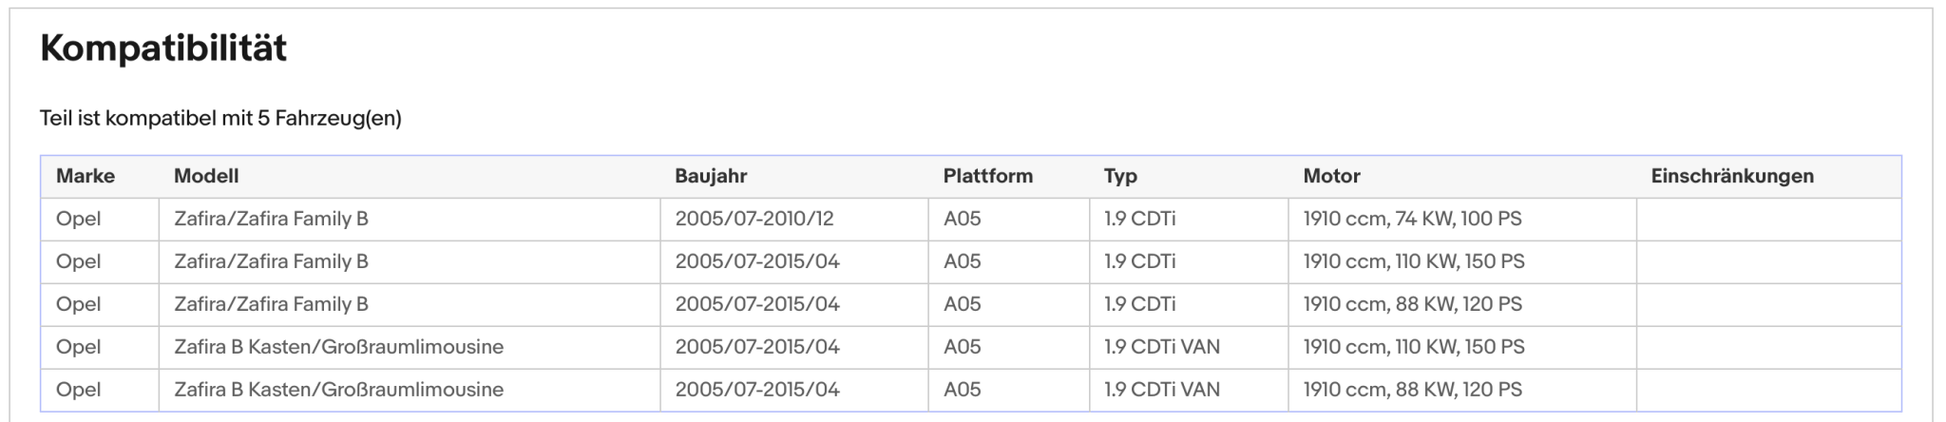Select the Kompatibilität heading
Viewport: 1946px width, 422px height.
pyautogui.click(x=163, y=48)
